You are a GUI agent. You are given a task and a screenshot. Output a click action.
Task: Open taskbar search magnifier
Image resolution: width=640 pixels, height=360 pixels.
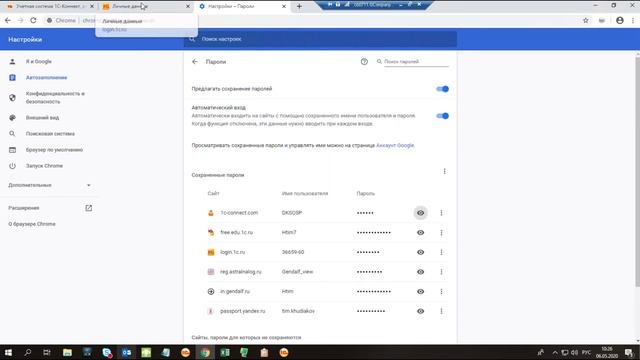pos(28,353)
